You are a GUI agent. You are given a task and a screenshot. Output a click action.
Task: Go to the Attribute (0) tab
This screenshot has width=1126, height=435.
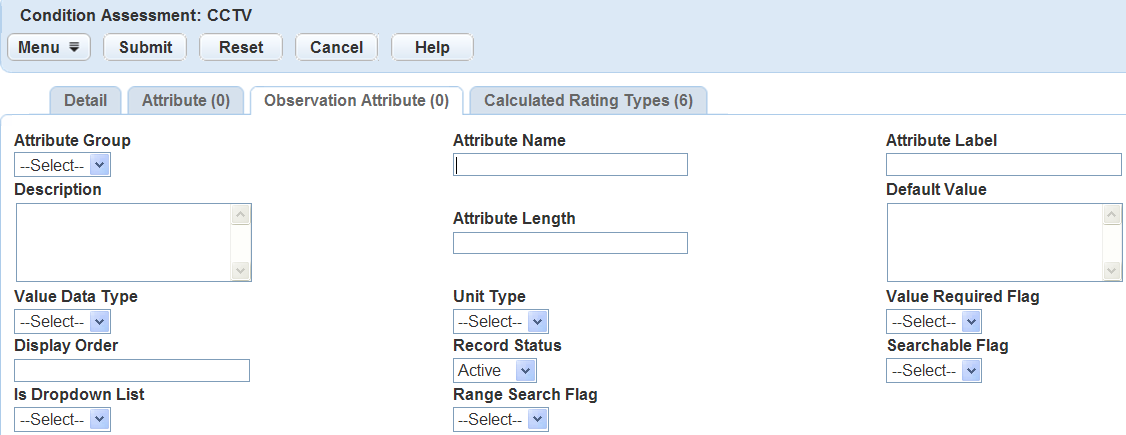click(x=186, y=100)
